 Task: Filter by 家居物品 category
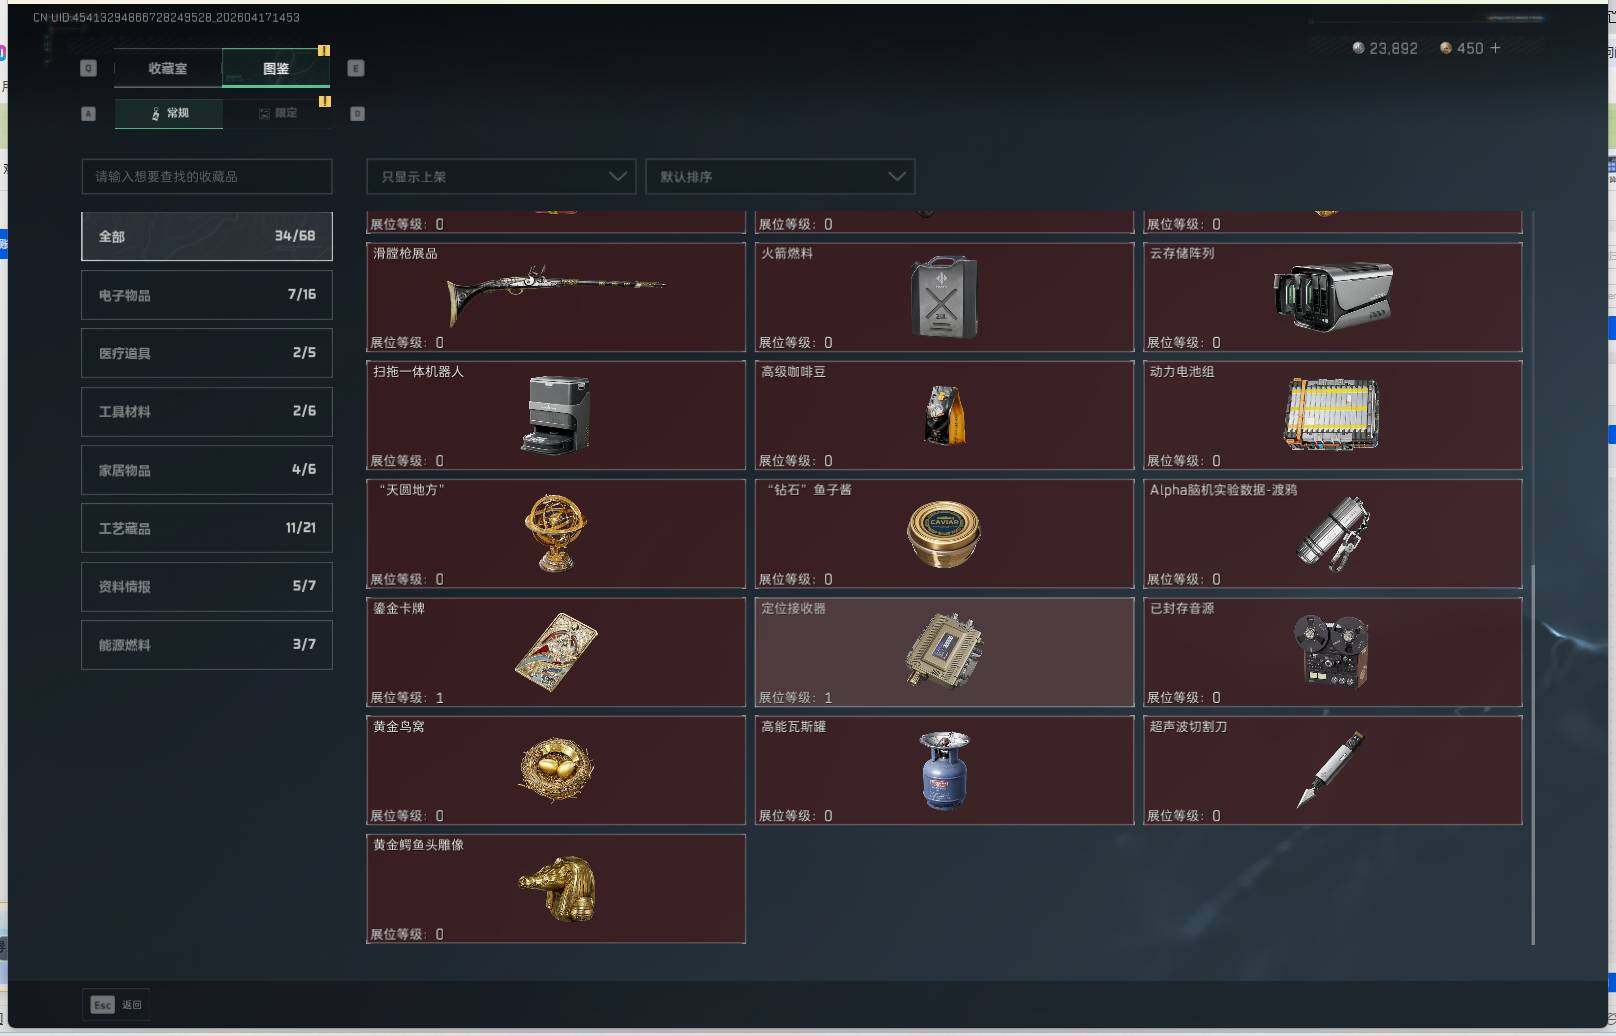point(207,470)
